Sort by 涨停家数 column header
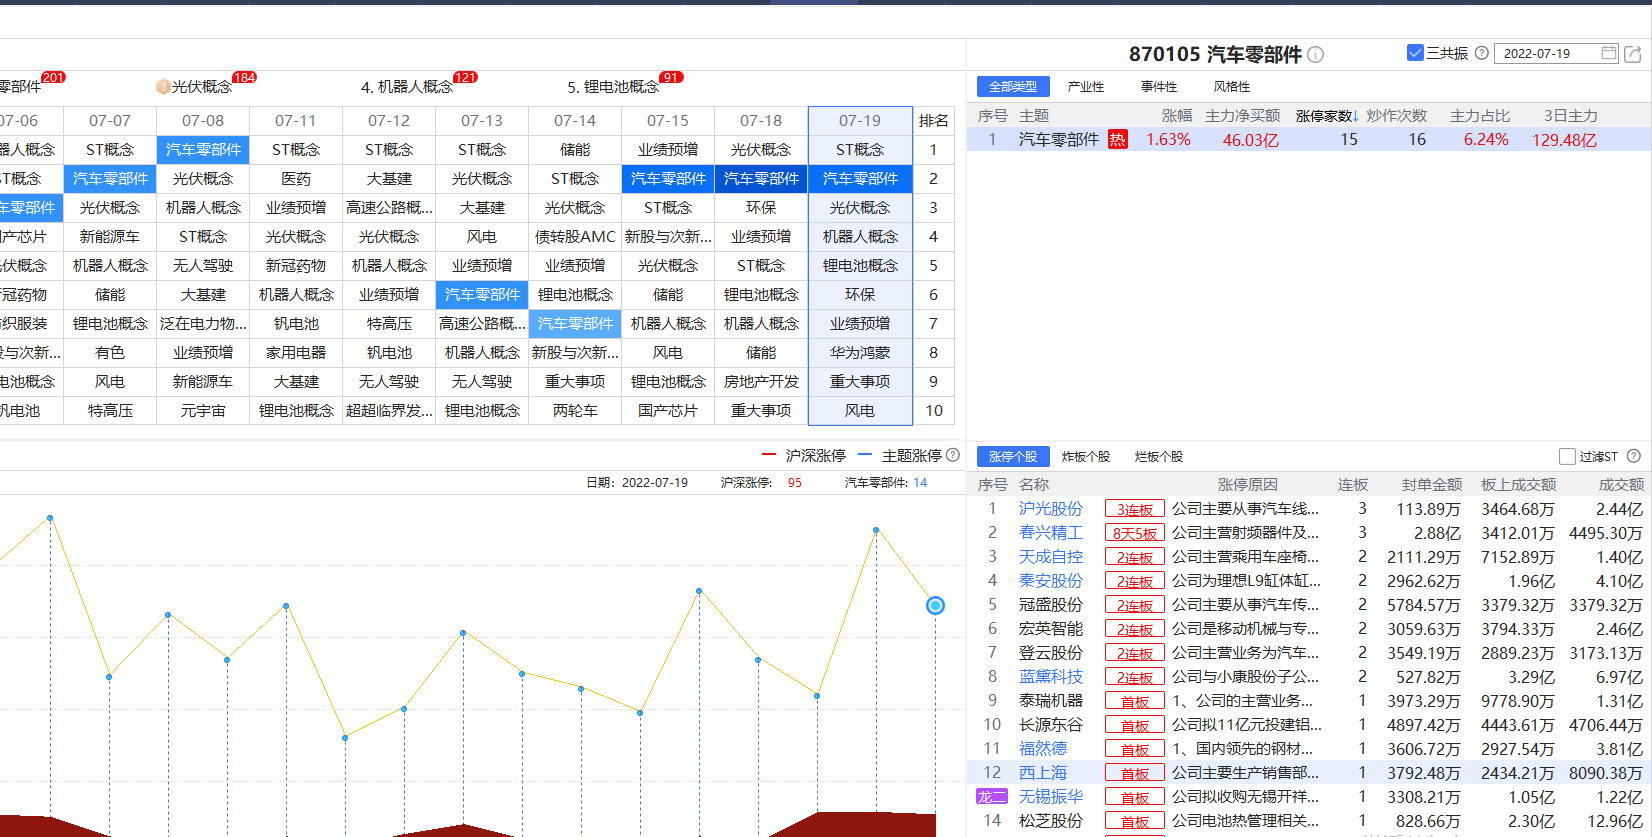 [x=1327, y=116]
